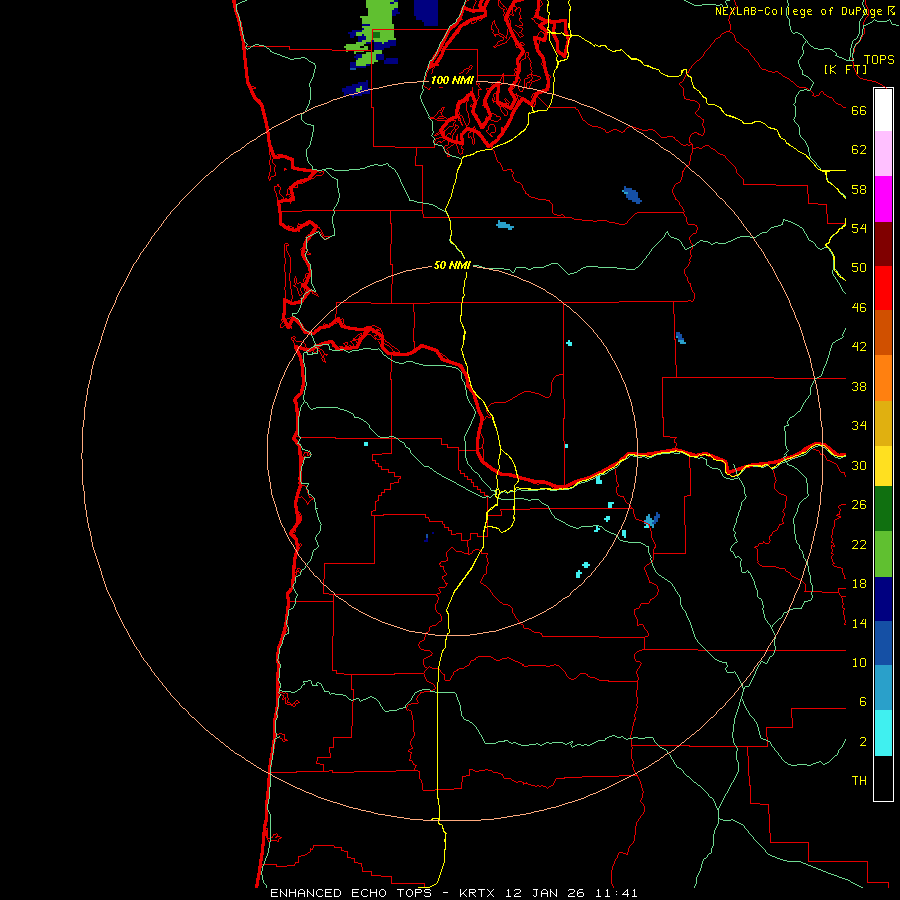Click the dark green legend swatch
Image resolution: width=900 pixels, height=900 pixels.
(883, 509)
